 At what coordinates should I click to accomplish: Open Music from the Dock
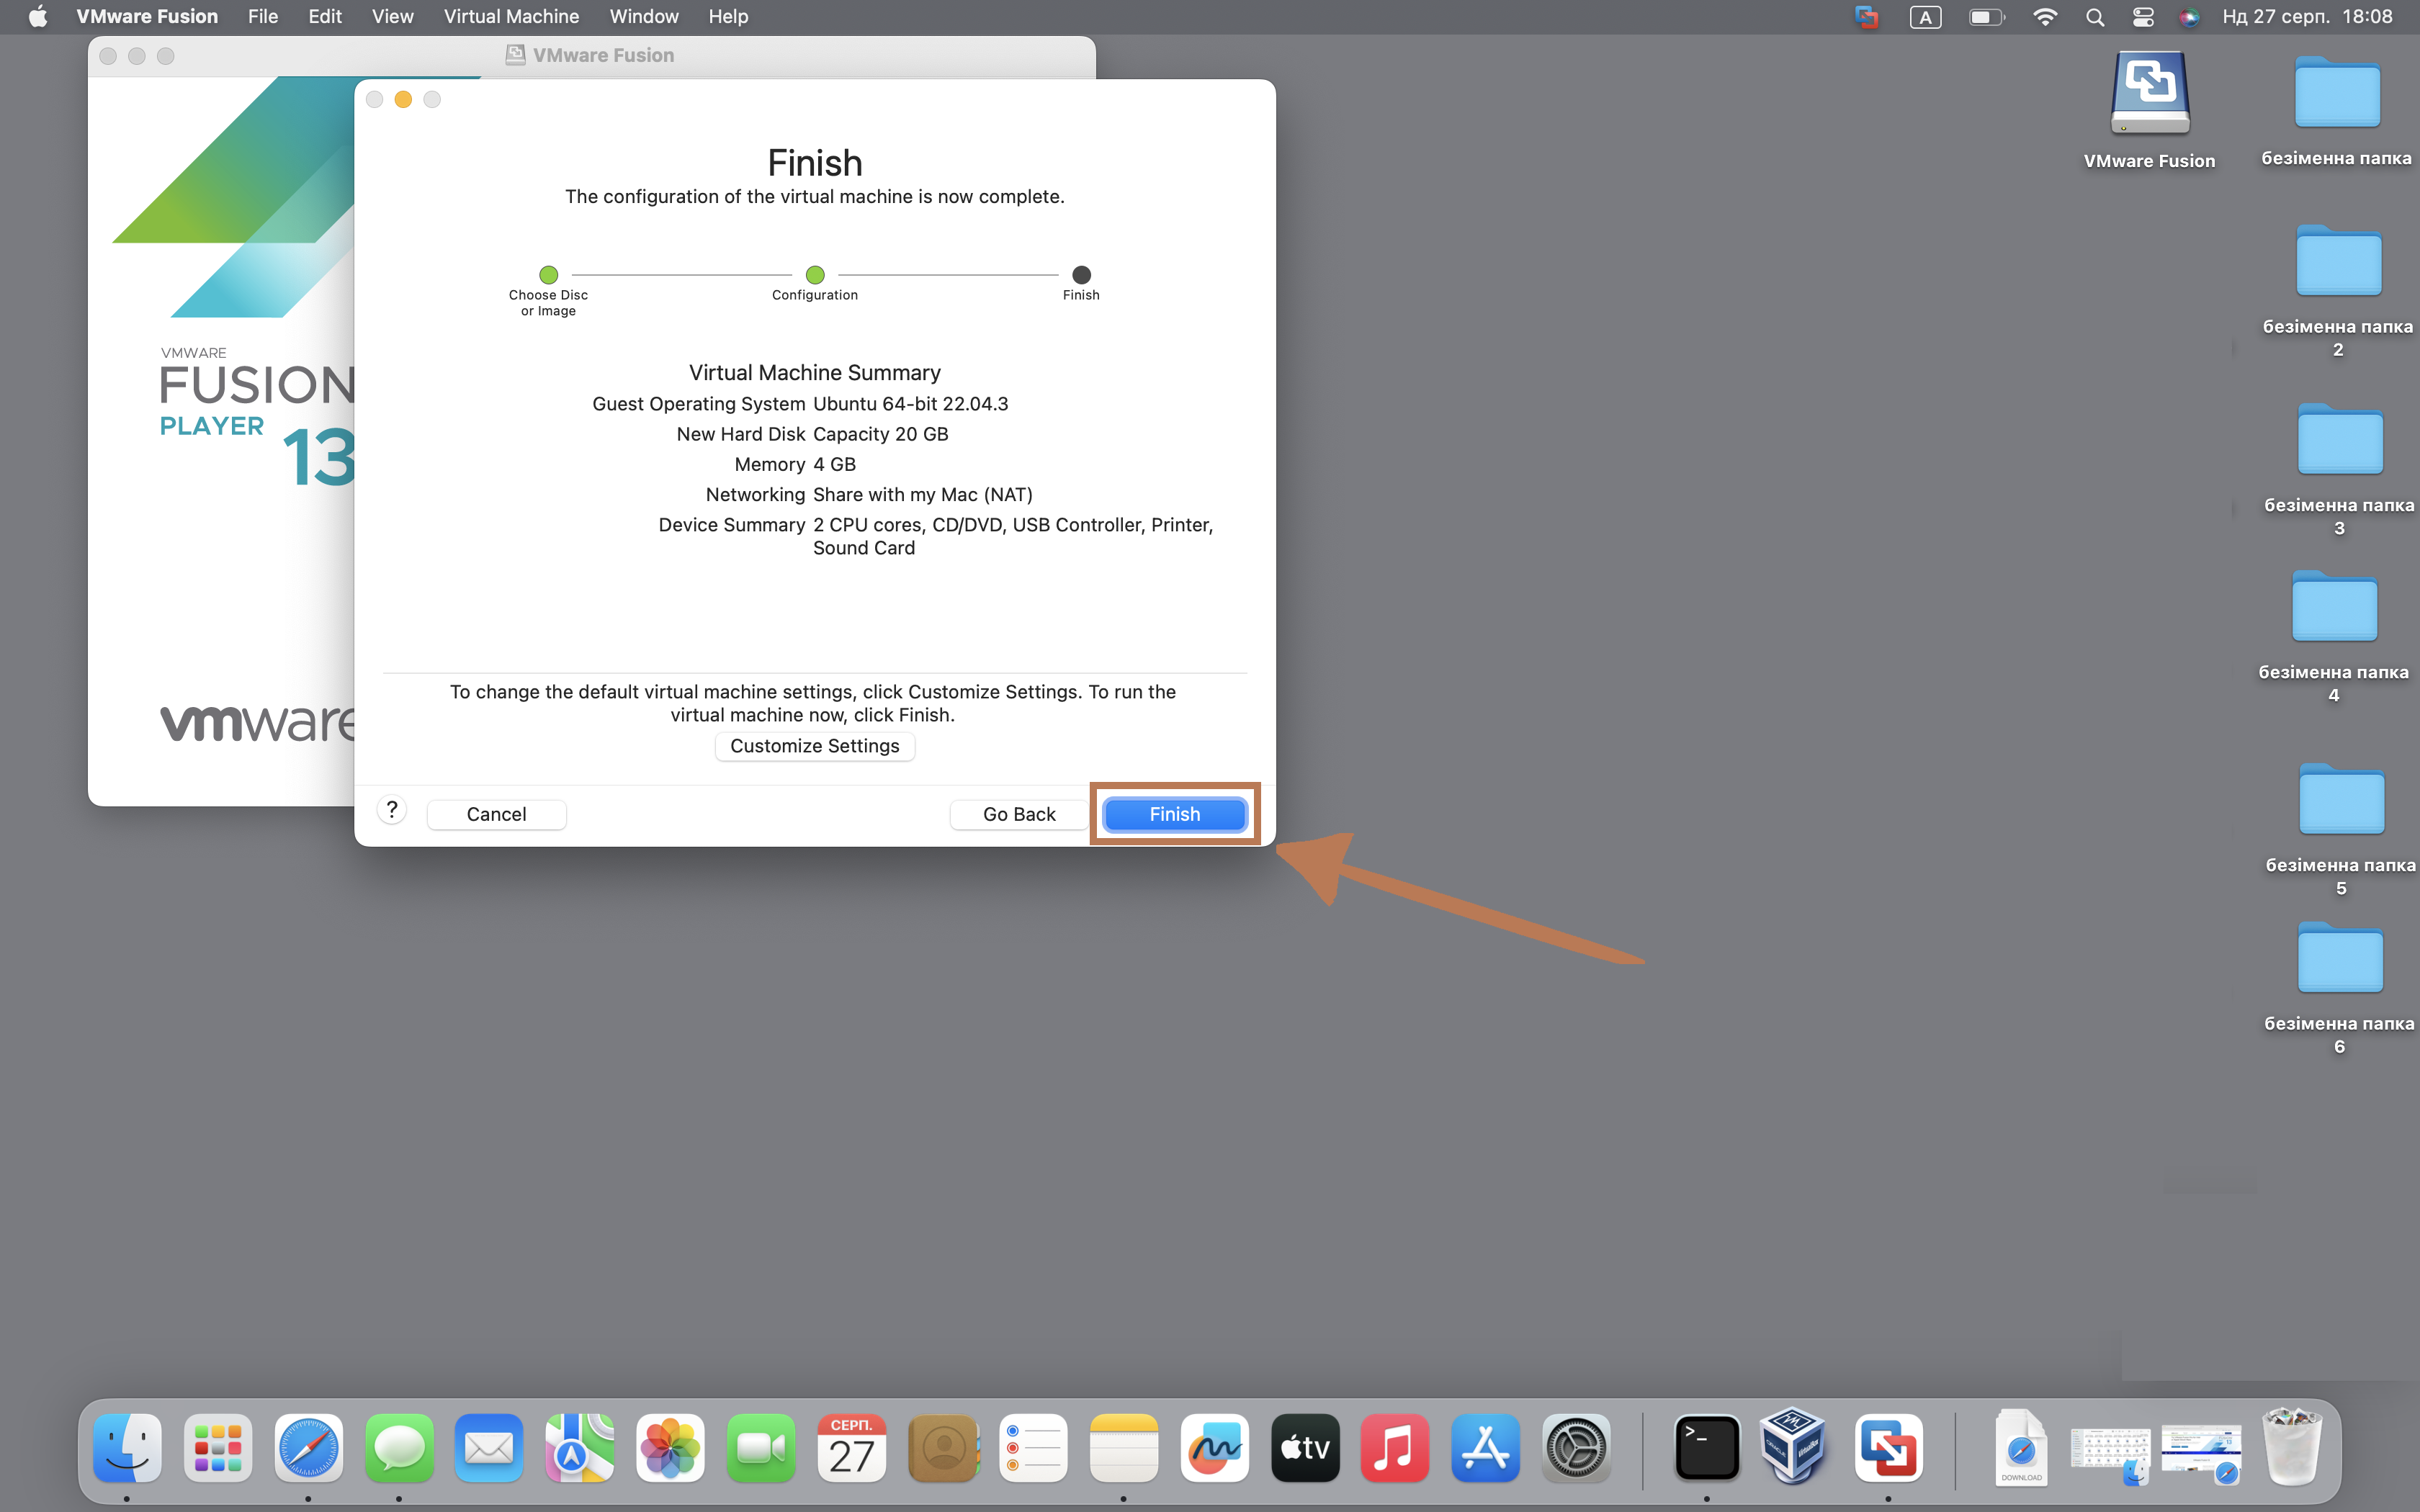1395,1447
